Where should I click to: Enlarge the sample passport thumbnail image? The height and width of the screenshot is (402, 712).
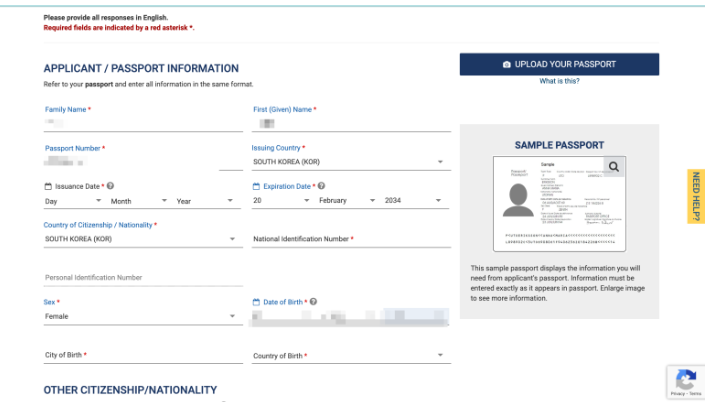tap(559, 204)
